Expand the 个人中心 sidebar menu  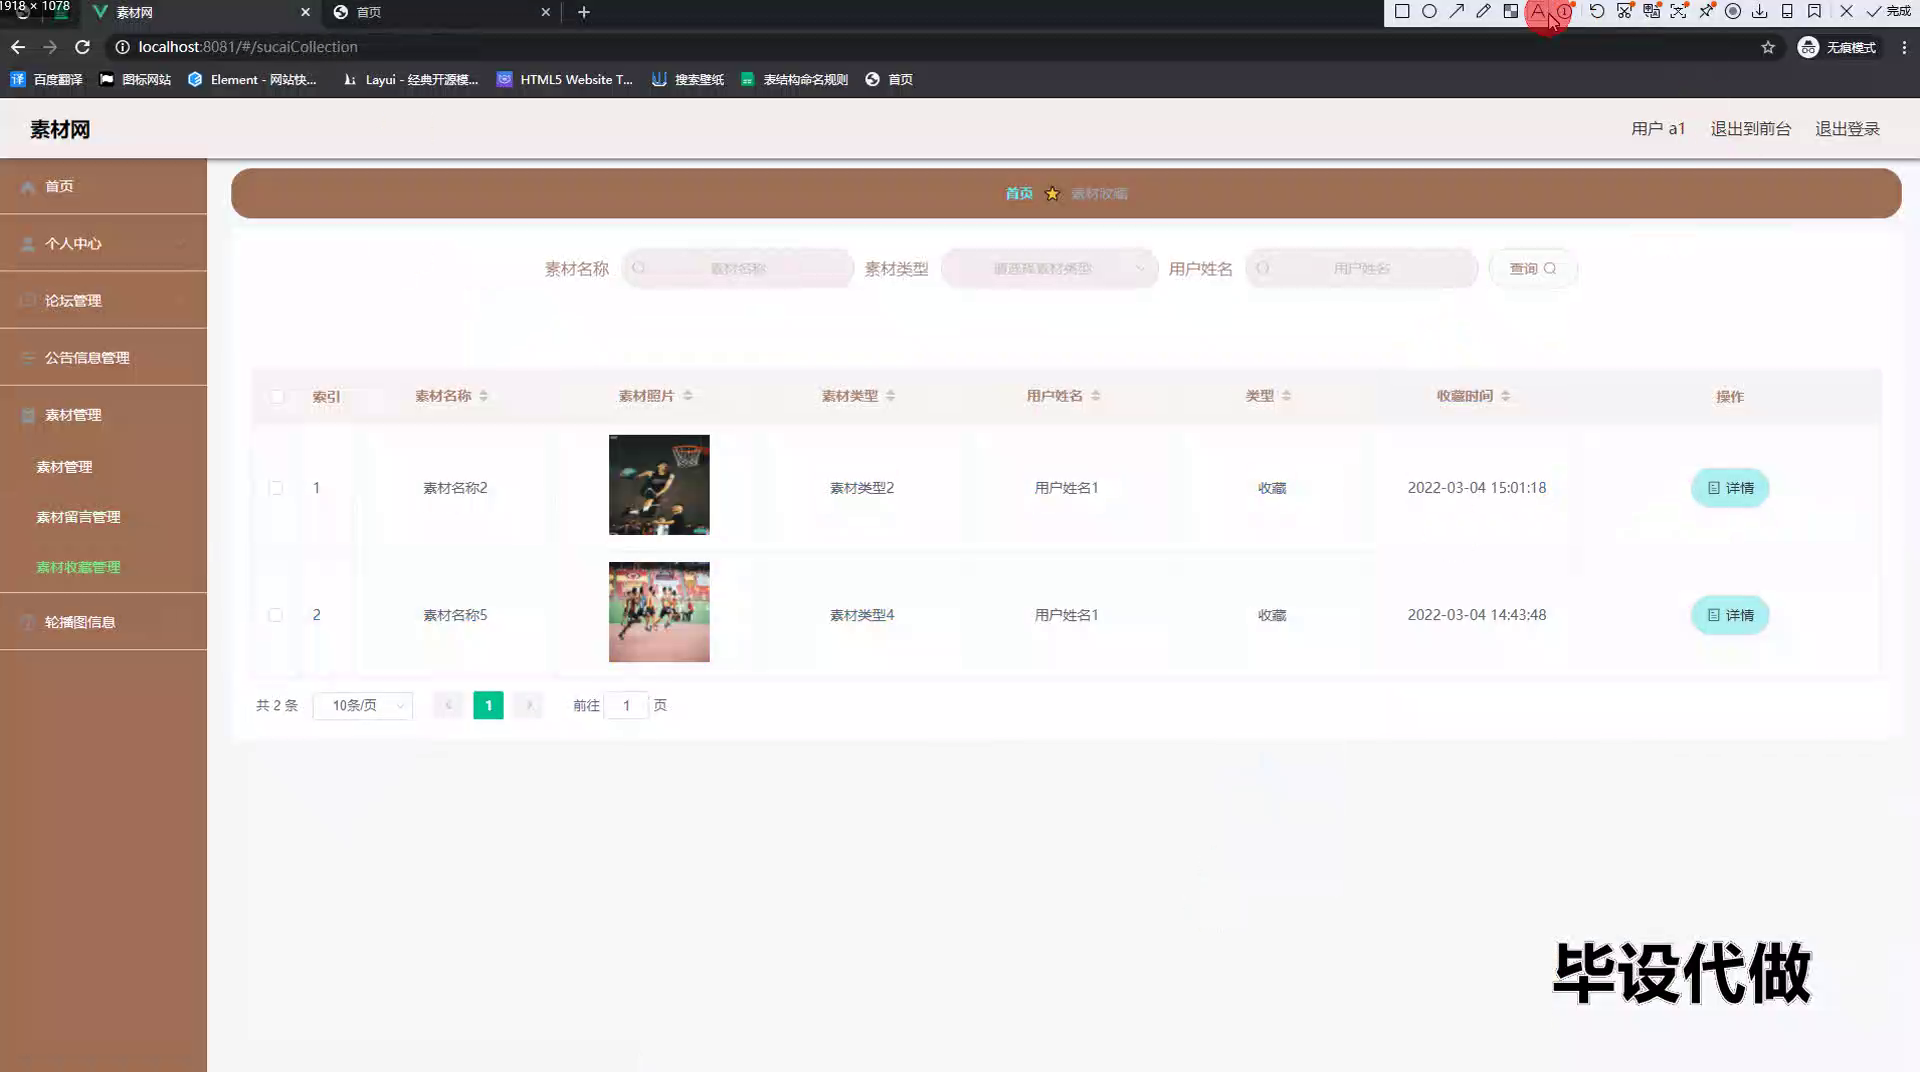[103, 243]
